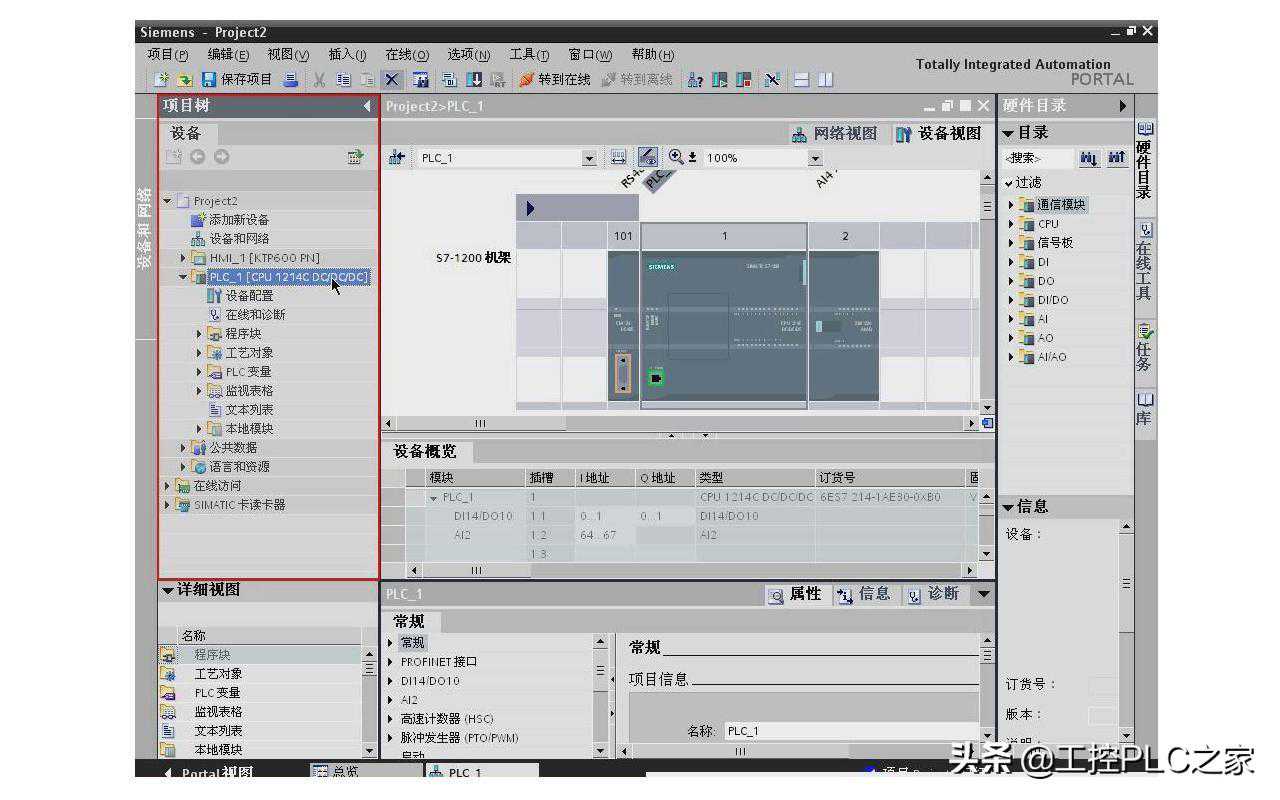Click the Go Online (转到在线) button
The width and height of the screenshot is (1280, 800).
coord(555,80)
